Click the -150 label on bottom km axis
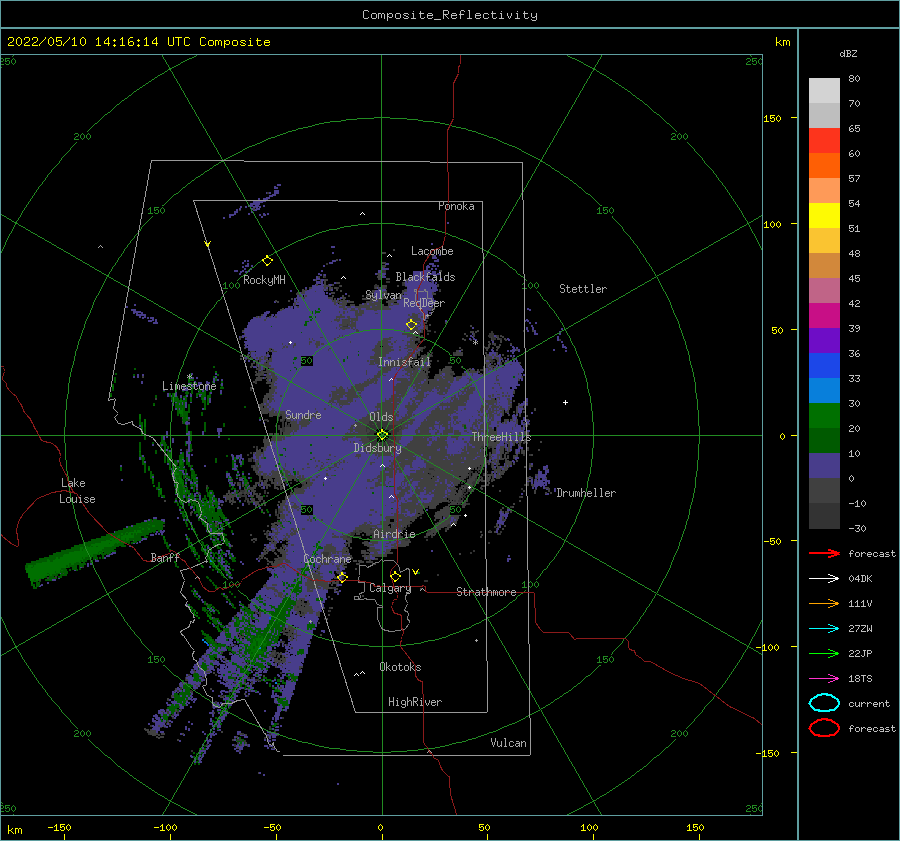The width and height of the screenshot is (900, 841). (59, 828)
